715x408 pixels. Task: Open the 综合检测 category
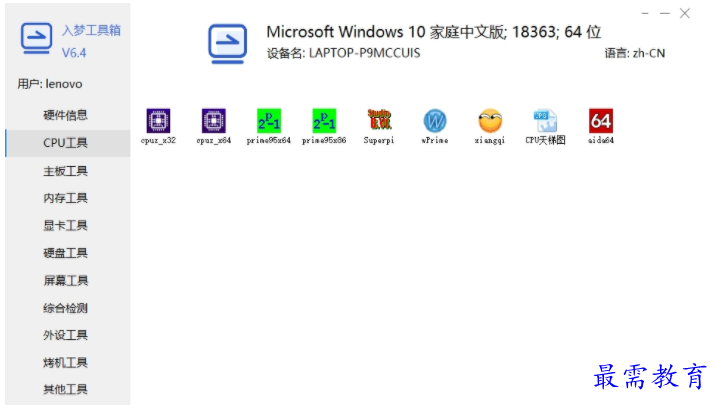(65, 308)
